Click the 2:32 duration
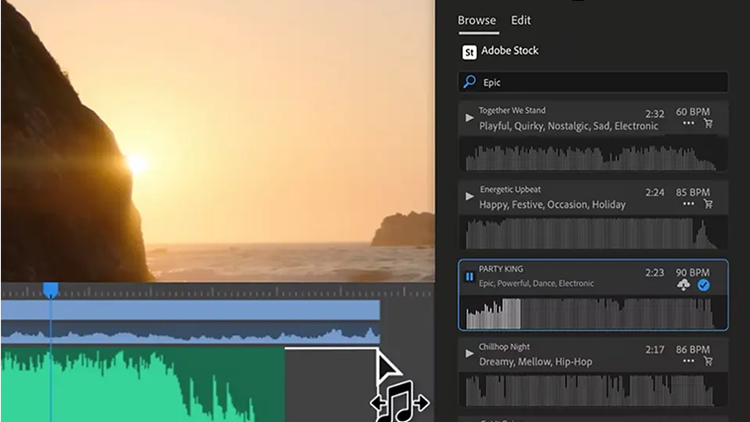This screenshot has height=422, width=750. pyautogui.click(x=654, y=114)
